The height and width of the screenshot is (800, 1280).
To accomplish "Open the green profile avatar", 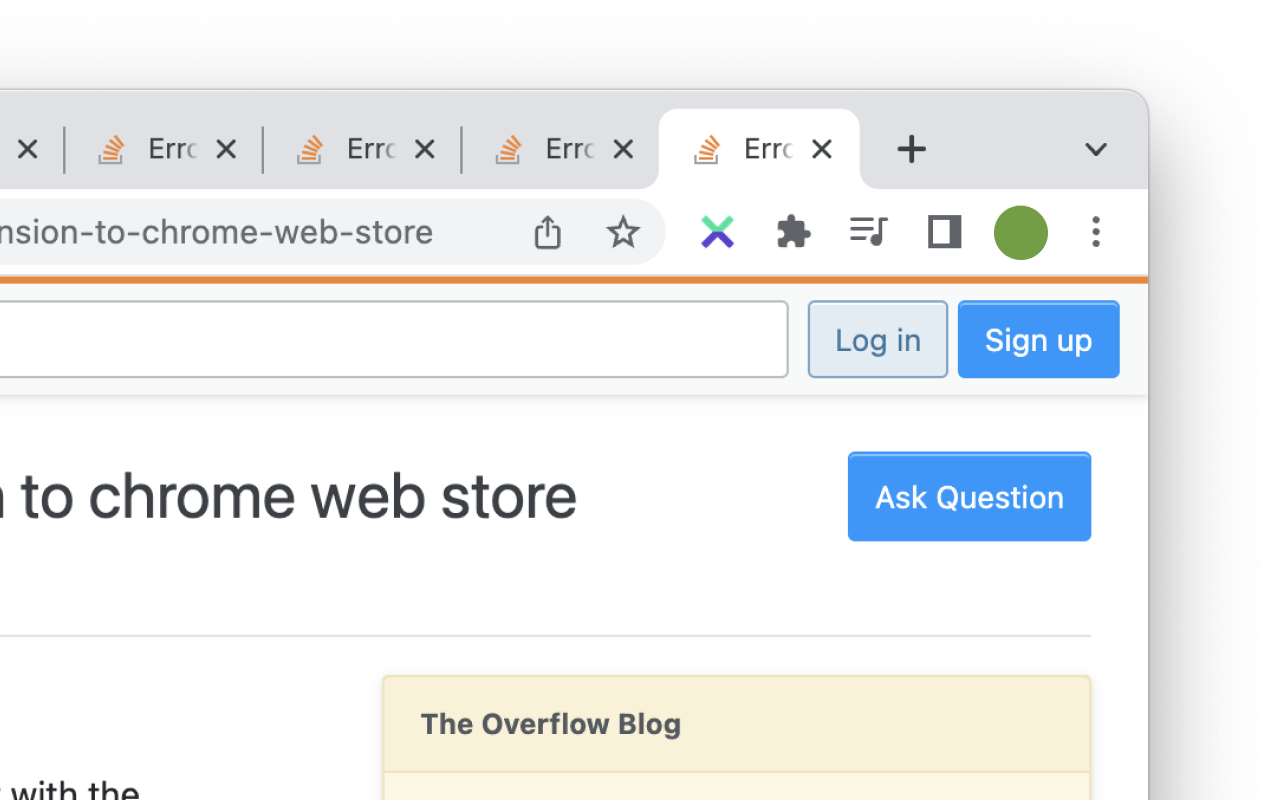I will pos(1020,232).
